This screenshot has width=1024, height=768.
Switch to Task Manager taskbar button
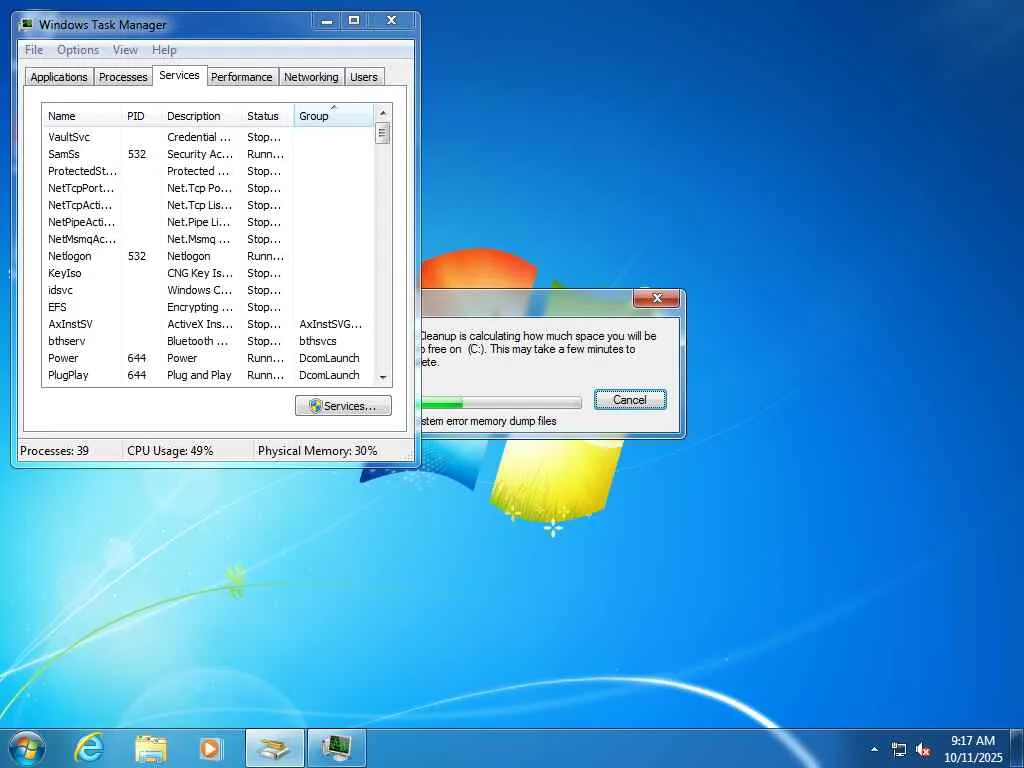pyautogui.click(x=336, y=748)
